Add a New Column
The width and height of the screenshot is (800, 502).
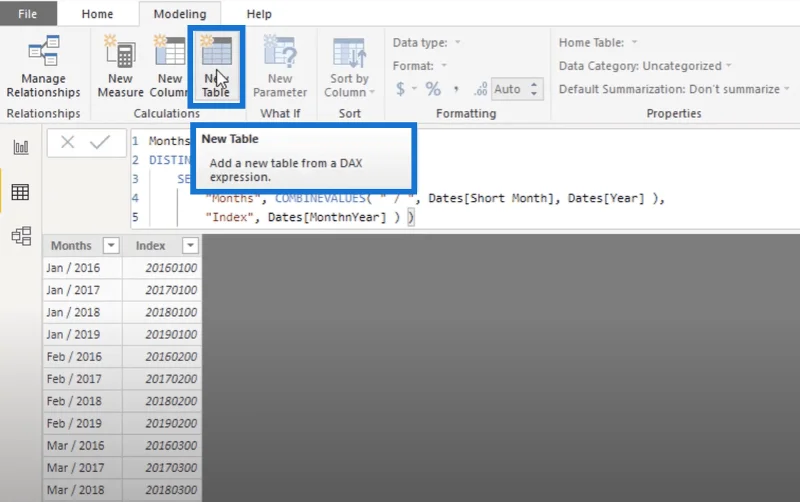[169, 66]
